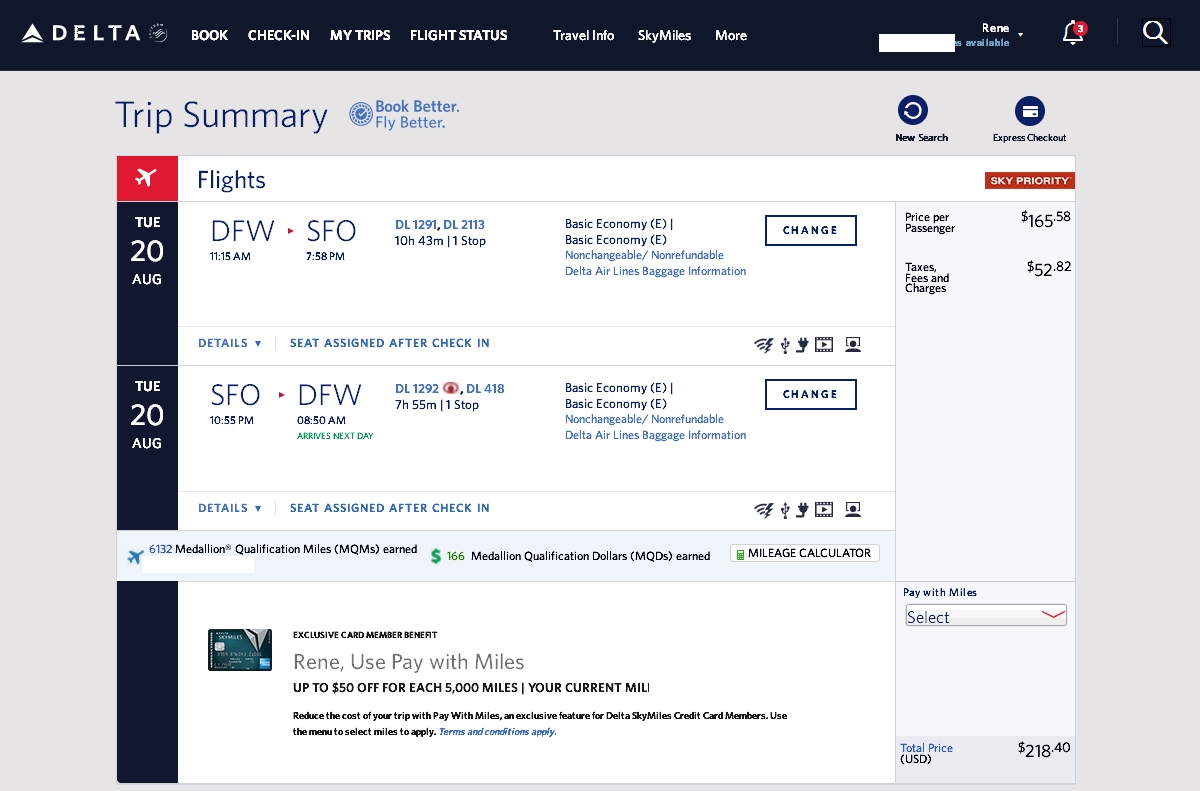Viewport: 1200px width, 791px height.
Task: Click the MILEAGE CALCULATOR button
Action: 804,552
